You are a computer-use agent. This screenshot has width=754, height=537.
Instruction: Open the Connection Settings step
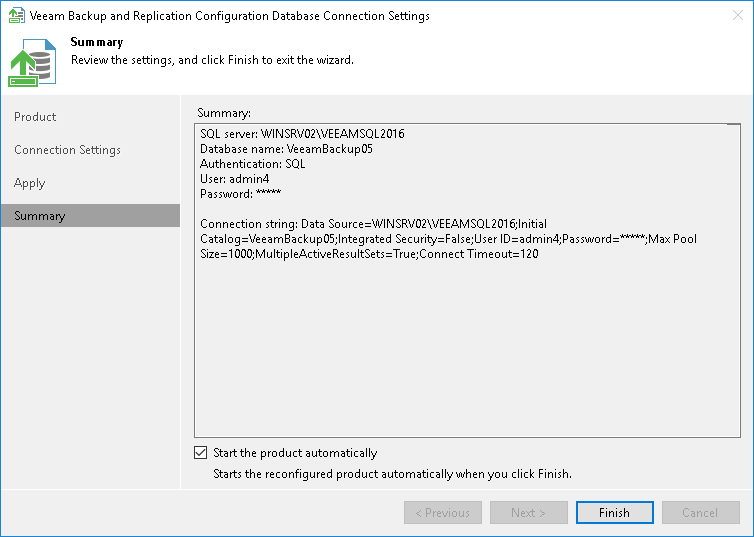(67, 150)
